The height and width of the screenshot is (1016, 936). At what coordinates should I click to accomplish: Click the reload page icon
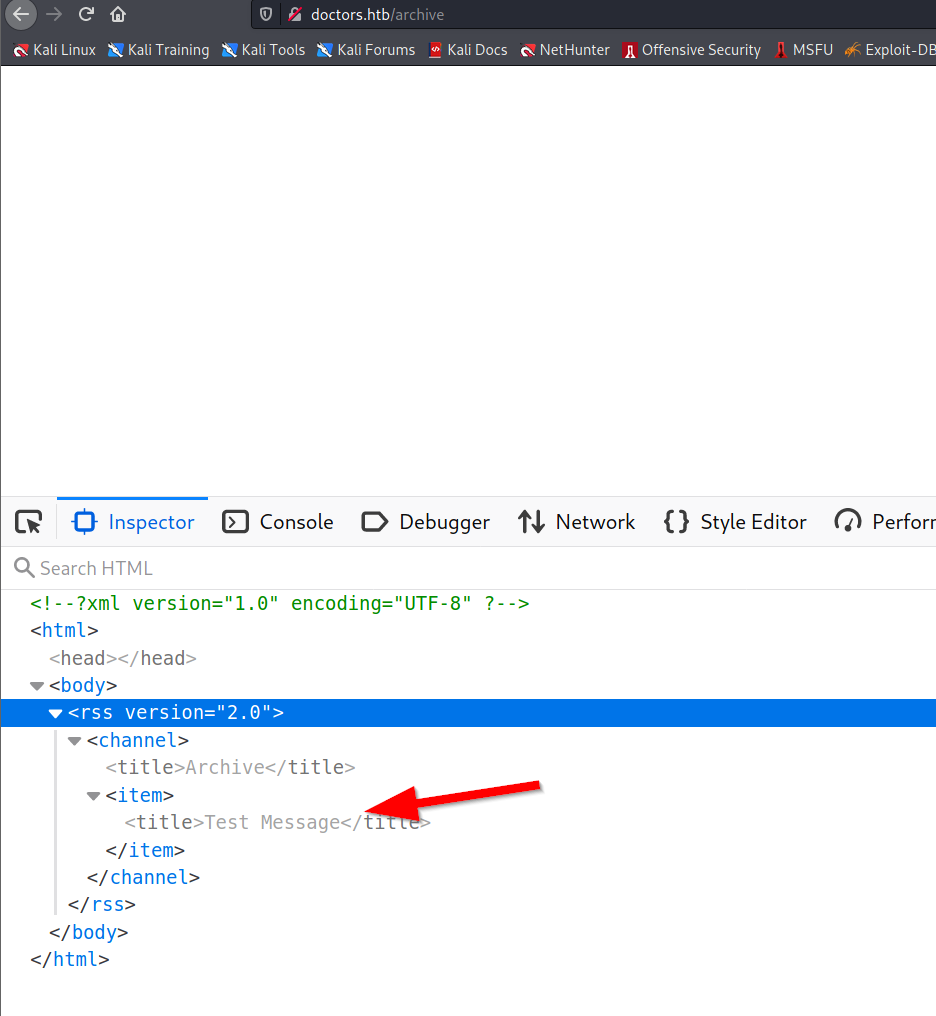pos(87,14)
